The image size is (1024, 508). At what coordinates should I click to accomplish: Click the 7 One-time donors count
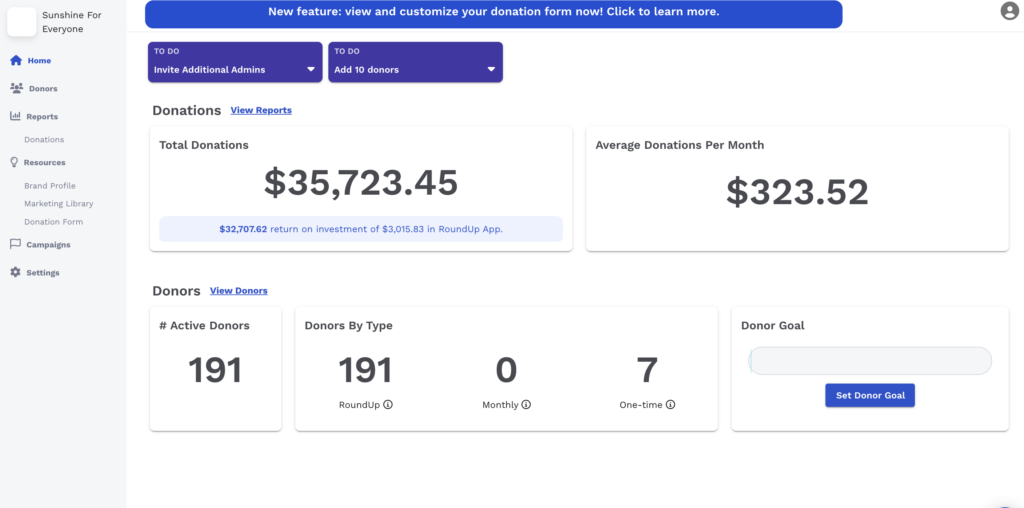click(x=647, y=370)
